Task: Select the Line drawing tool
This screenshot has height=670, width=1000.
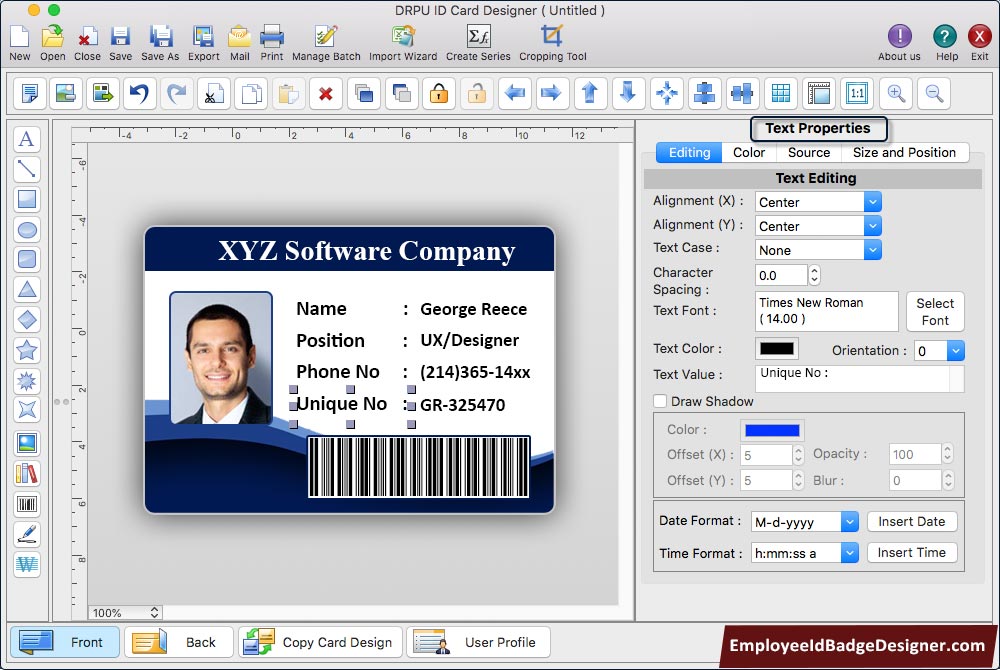Action: [27, 169]
